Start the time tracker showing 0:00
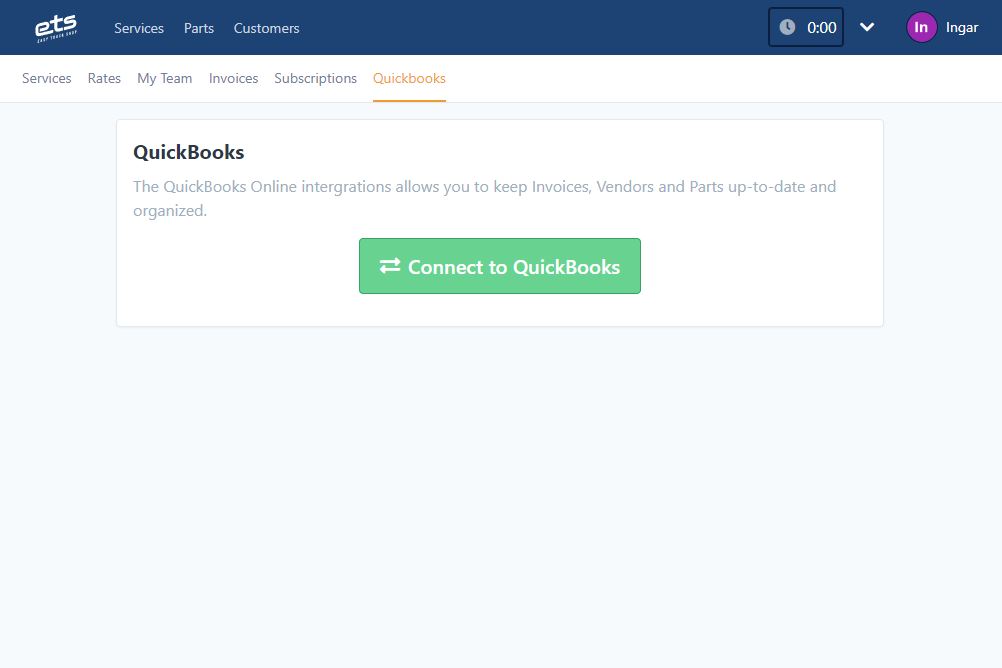The width and height of the screenshot is (1002, 668). pos(806,27)
